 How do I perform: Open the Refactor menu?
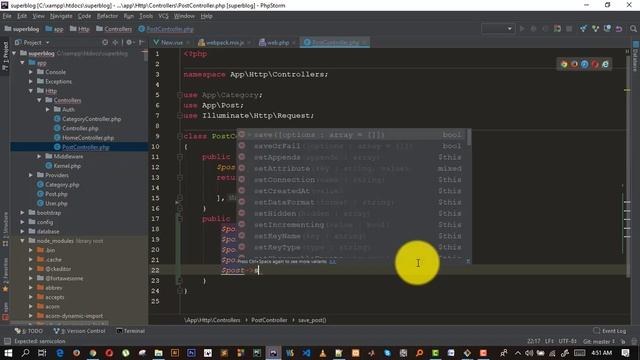pyautogui.click(x=107, y=16)
